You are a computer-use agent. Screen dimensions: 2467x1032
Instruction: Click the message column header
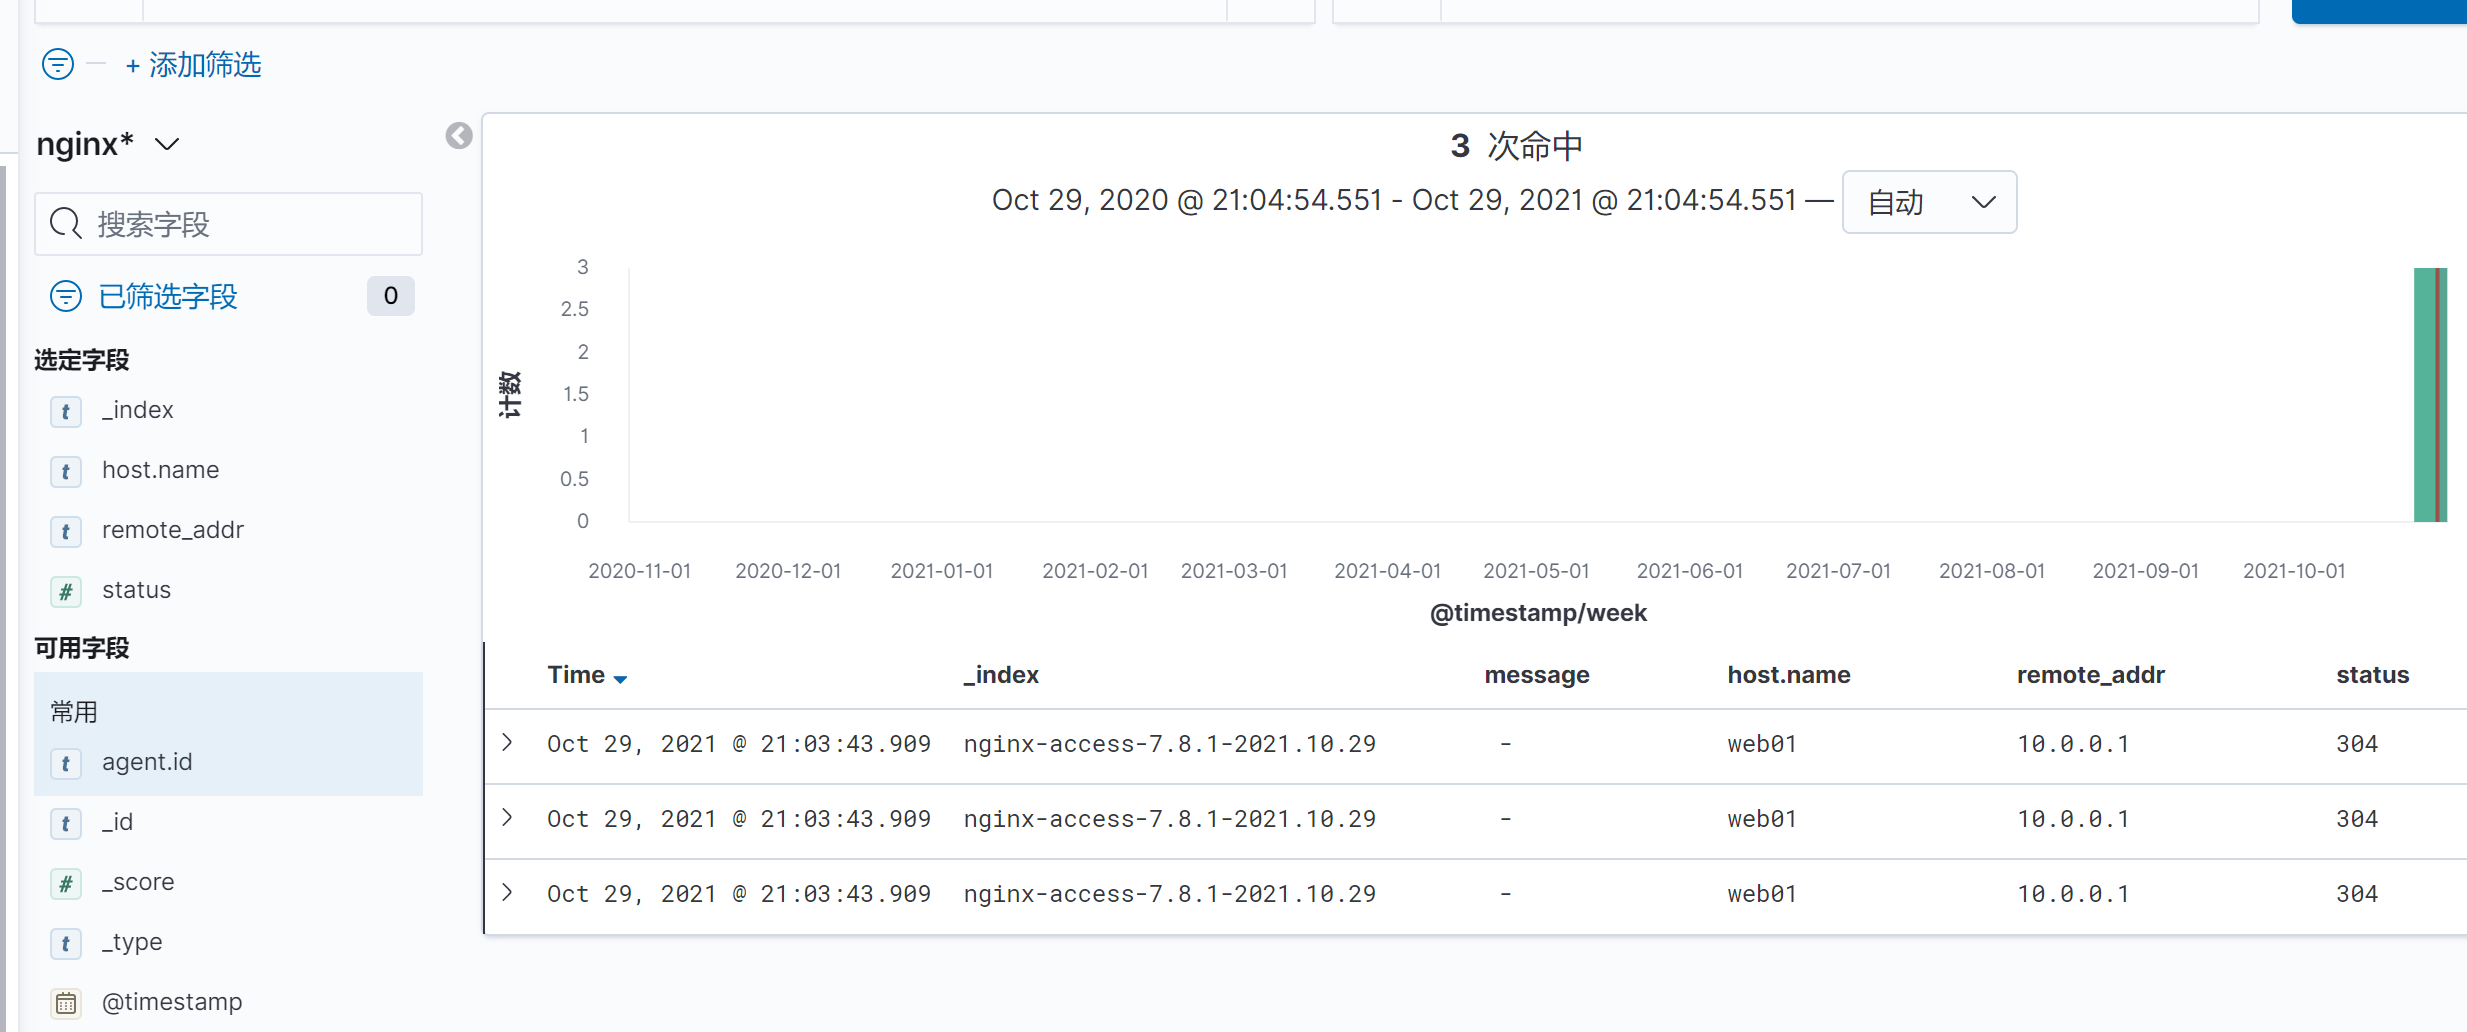pyautogui.click(x=1537, y=675)
